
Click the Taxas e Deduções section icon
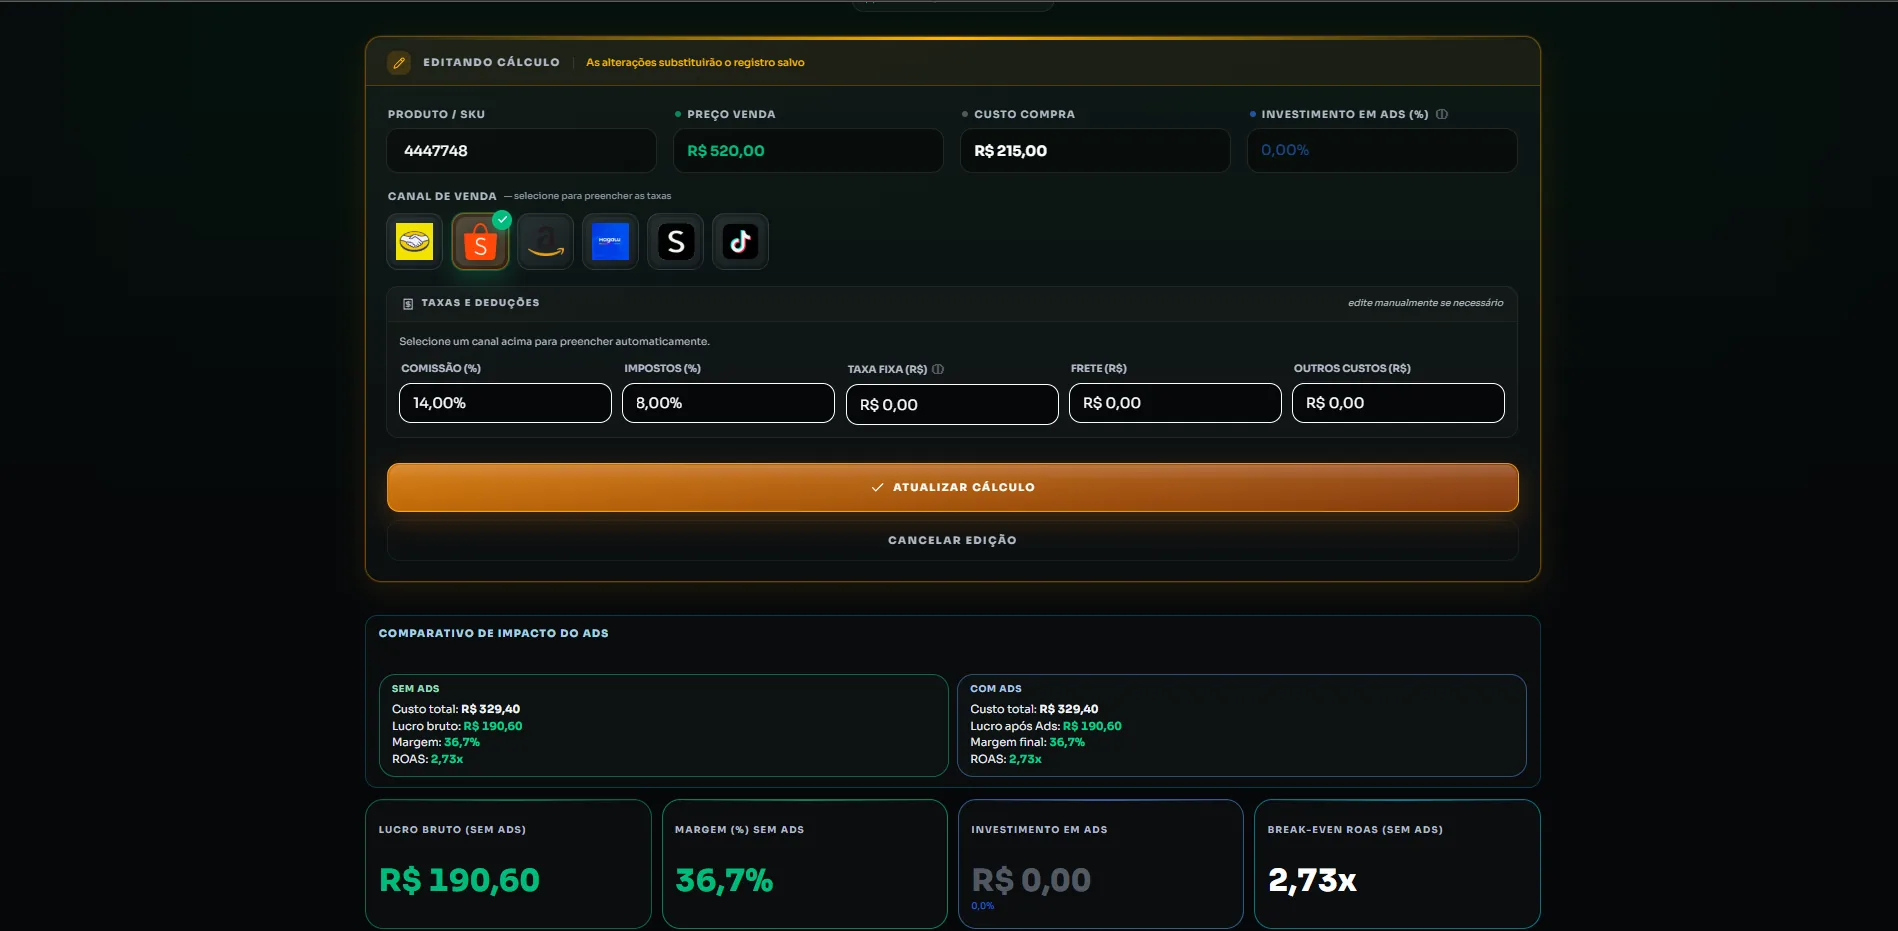click(408, 303)
